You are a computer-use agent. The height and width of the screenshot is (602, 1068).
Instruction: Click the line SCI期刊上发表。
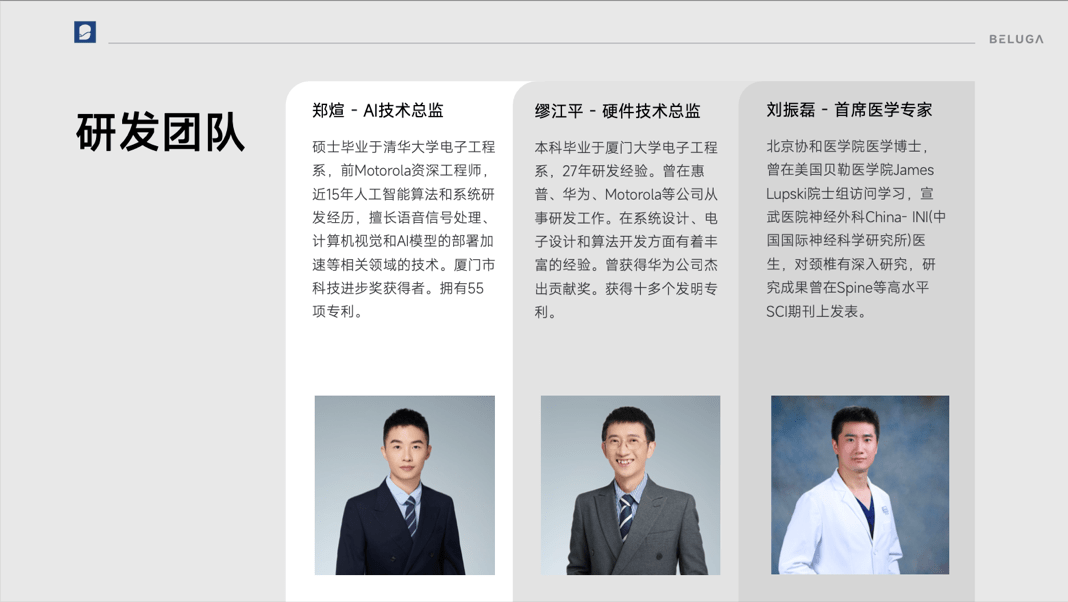click(x=816, y=311)
